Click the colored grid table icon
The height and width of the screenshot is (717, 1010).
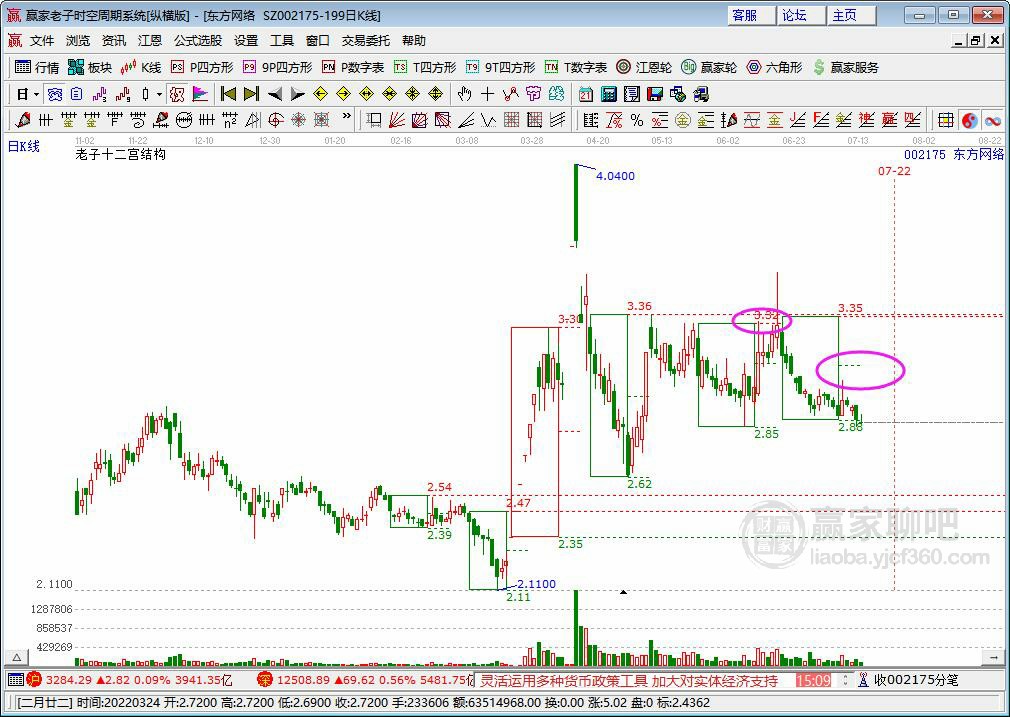946,120
